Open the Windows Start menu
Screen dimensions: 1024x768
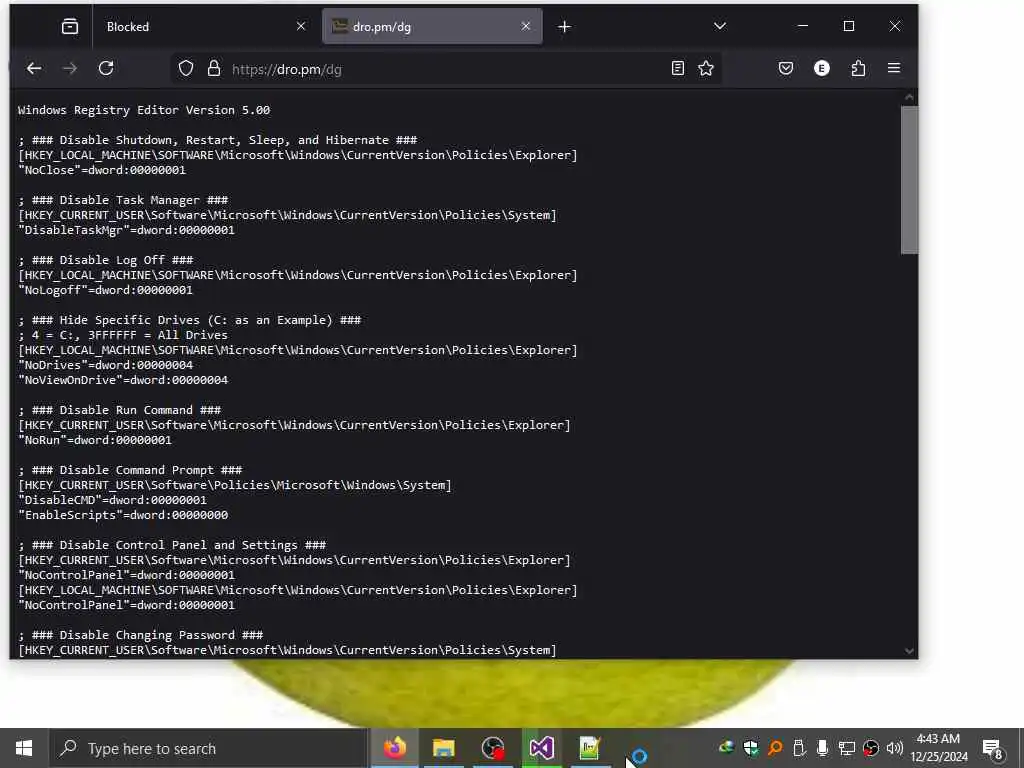click(x=24, y=748)
